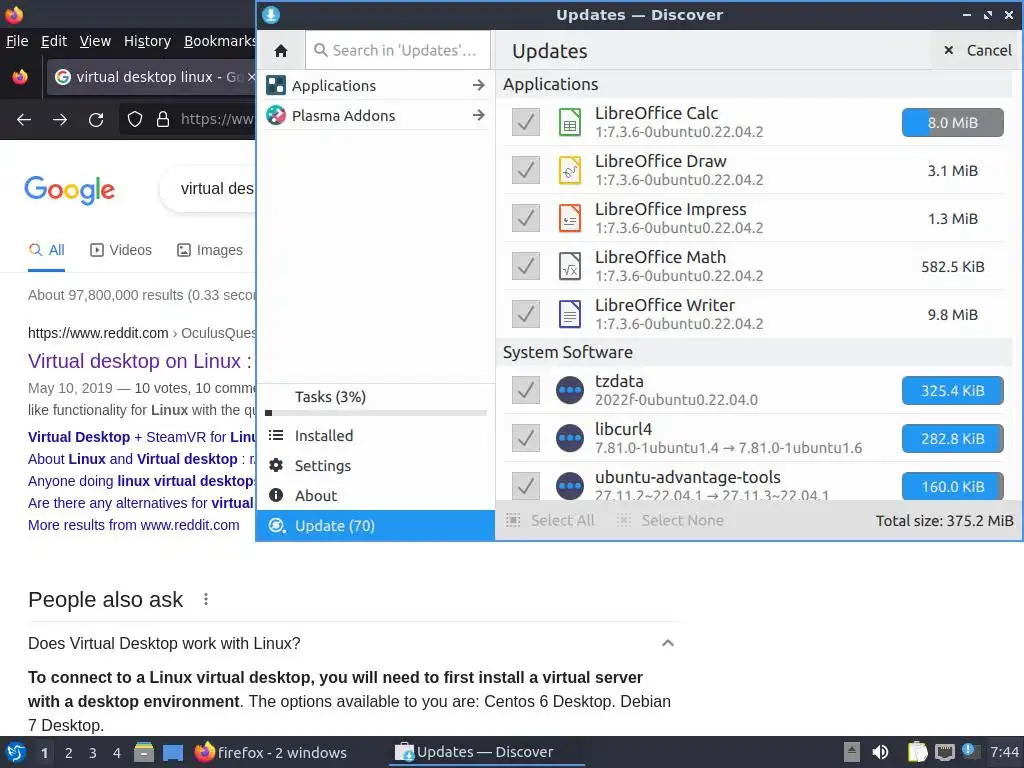The width and height of the screenshot is (1024, 768).
Task: Click the LibreOffice Draw icon
Action: 569,170
